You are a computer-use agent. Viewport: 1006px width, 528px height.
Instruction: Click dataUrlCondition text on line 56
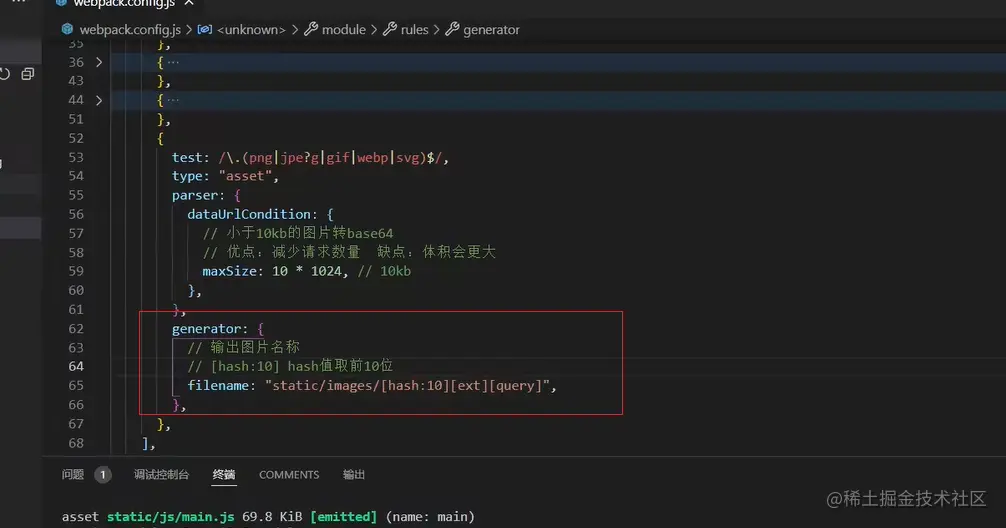click(249, 214)
